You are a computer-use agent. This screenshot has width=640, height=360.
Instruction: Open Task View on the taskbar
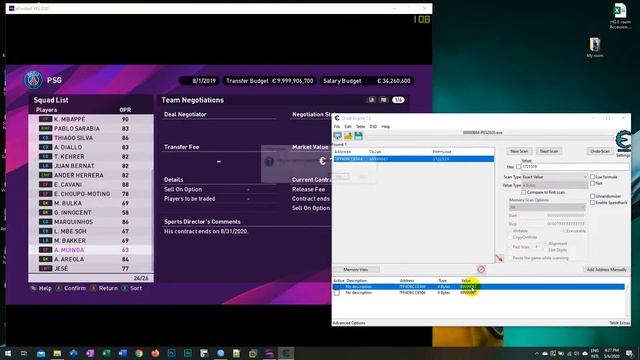24,353
